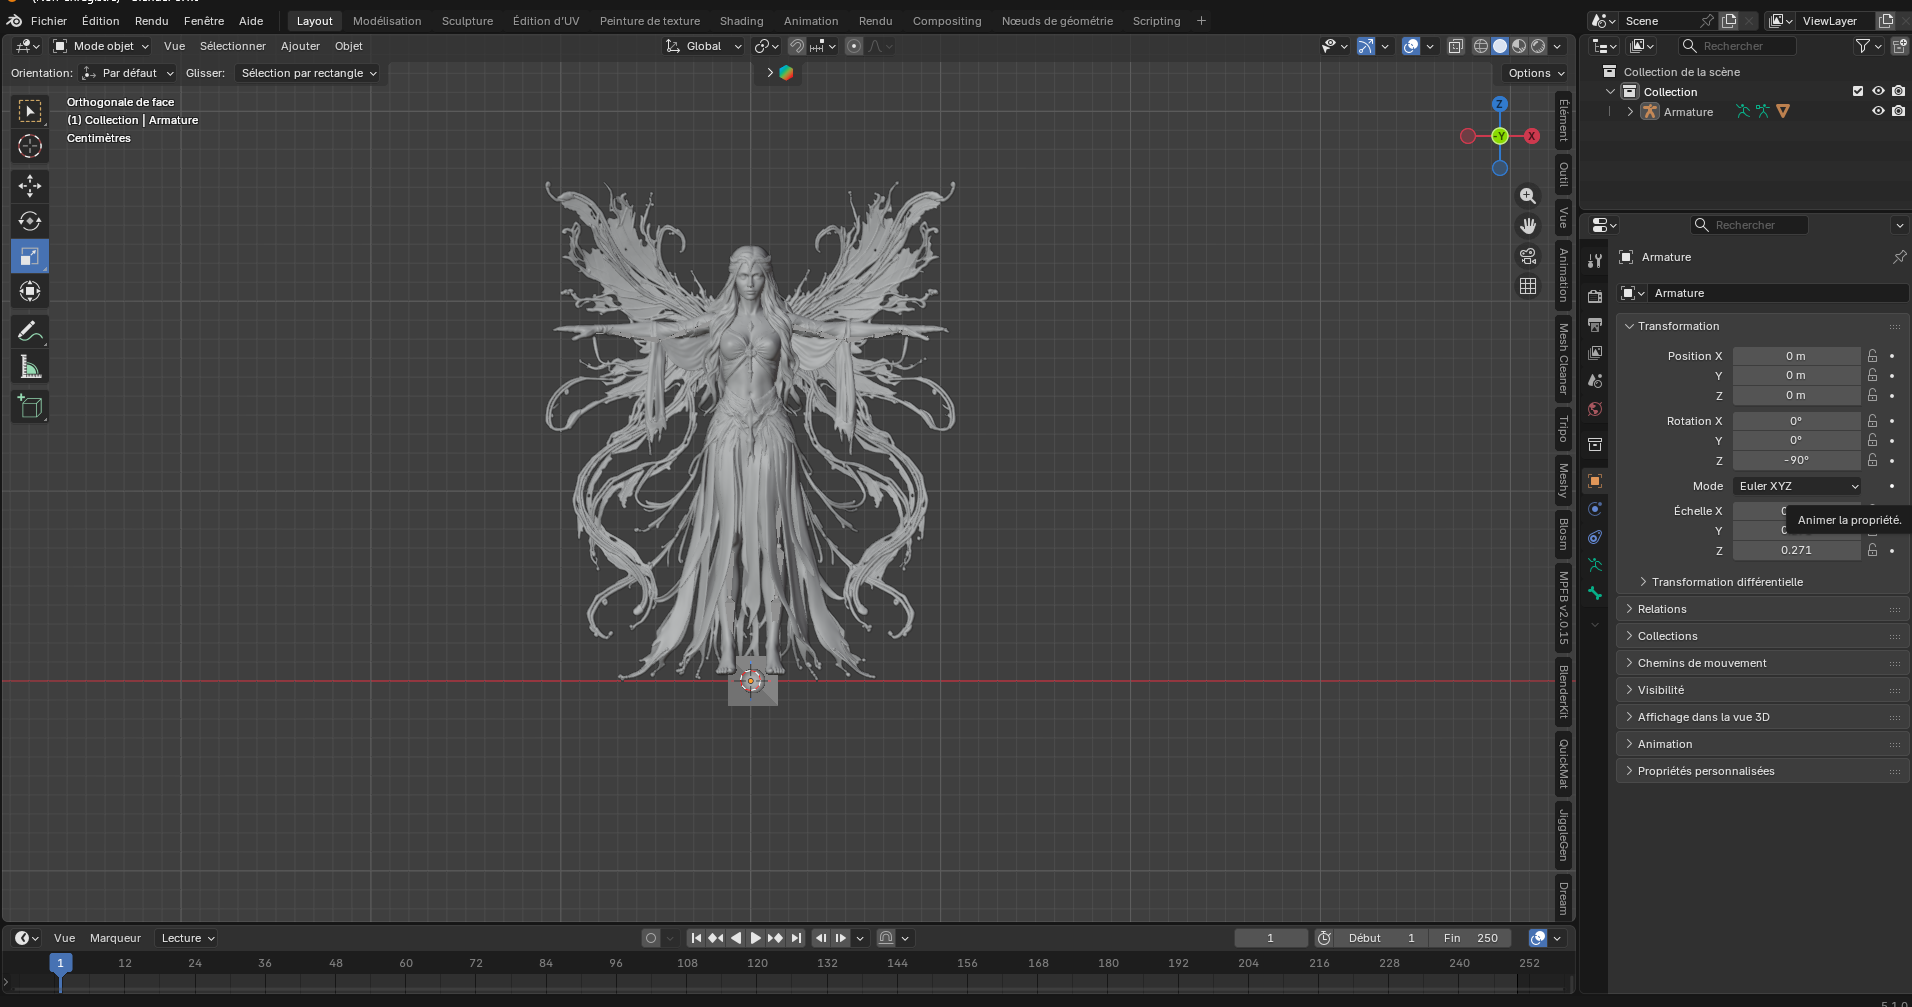Click the Options button in viewport
This screenshot has height=1007, width=1912.
coord(1536,73)
